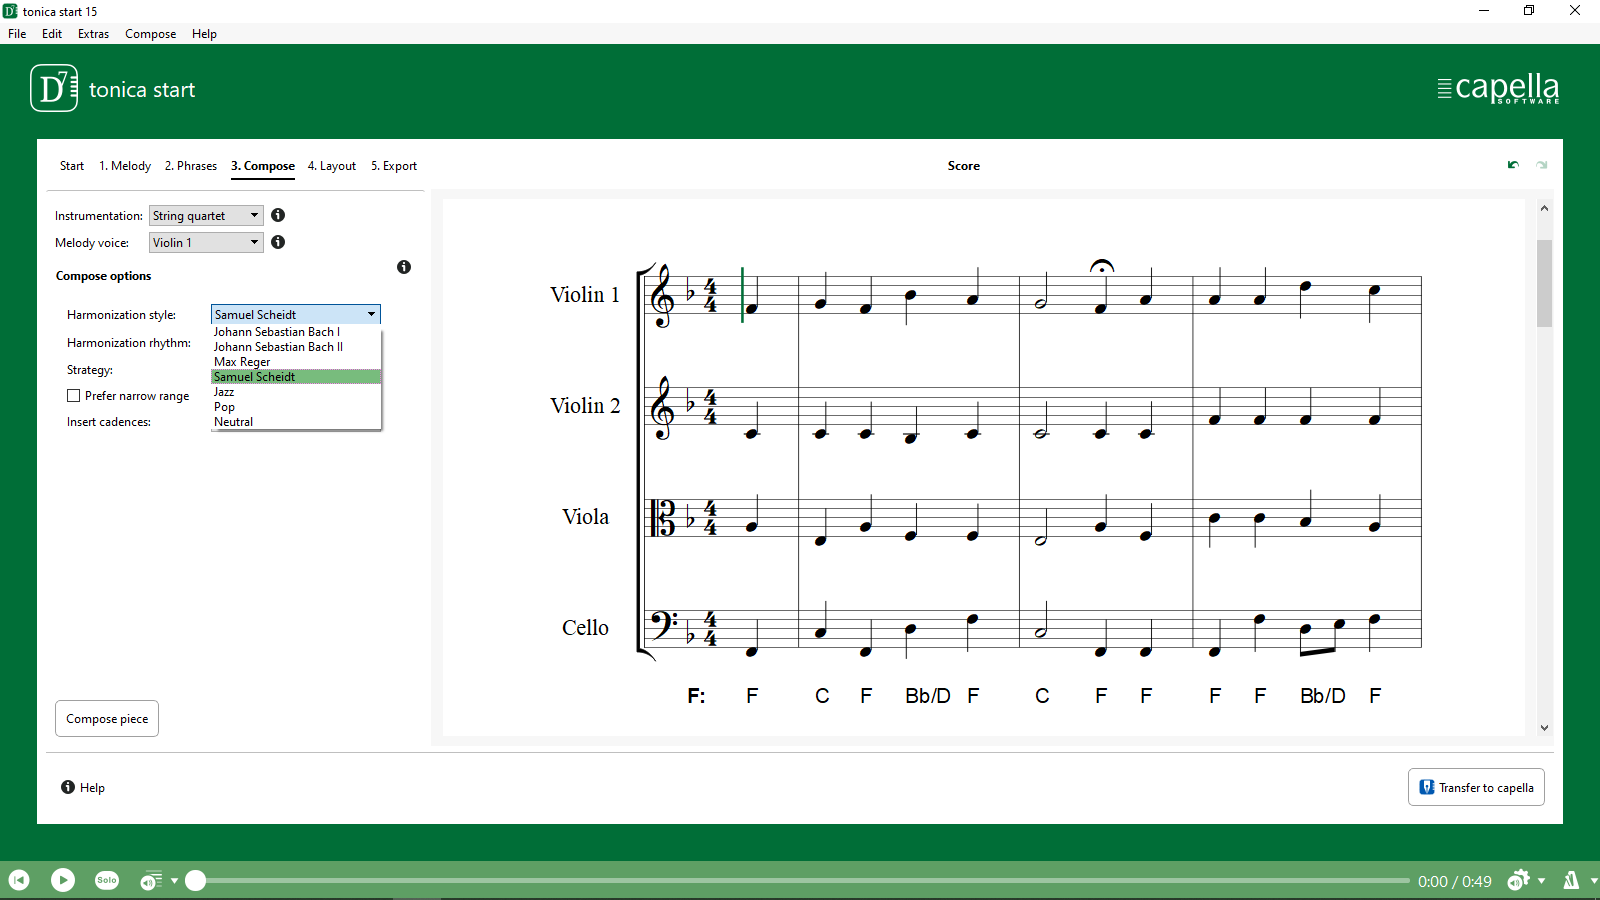Click the Cello bass clef symbol

tap(664, 625)
